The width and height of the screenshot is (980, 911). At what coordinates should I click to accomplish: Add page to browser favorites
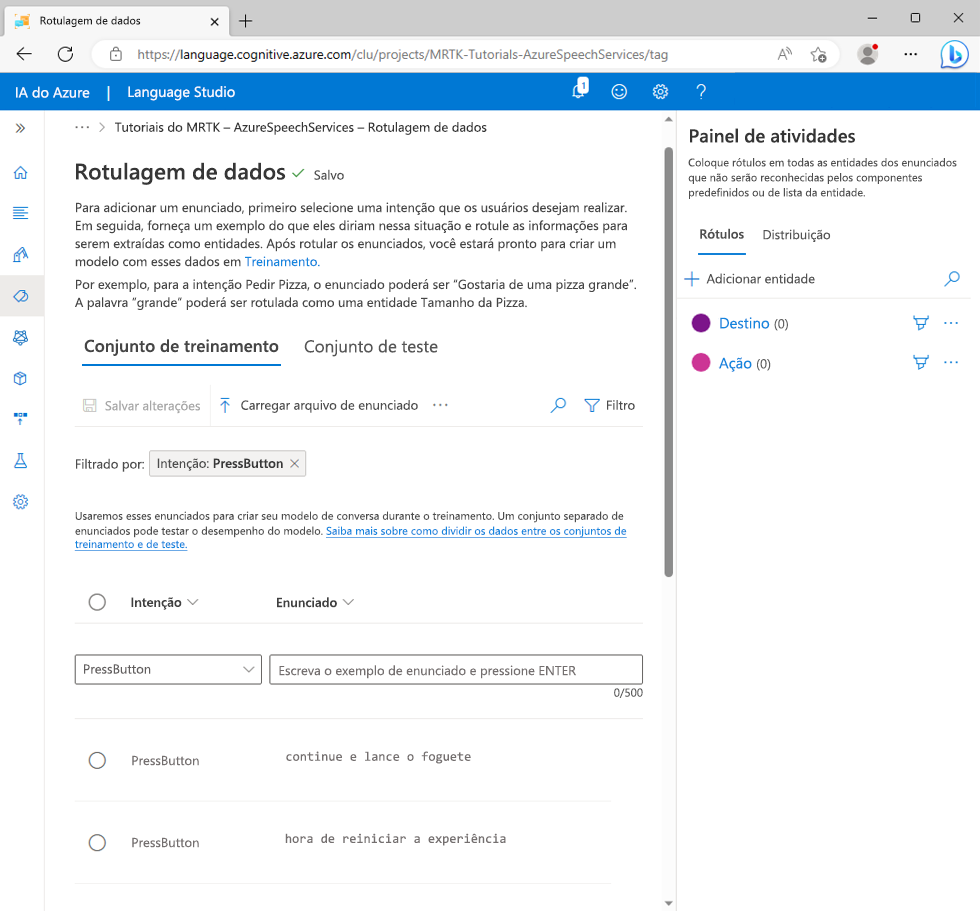pyautogui.click(x=818, y=55)
